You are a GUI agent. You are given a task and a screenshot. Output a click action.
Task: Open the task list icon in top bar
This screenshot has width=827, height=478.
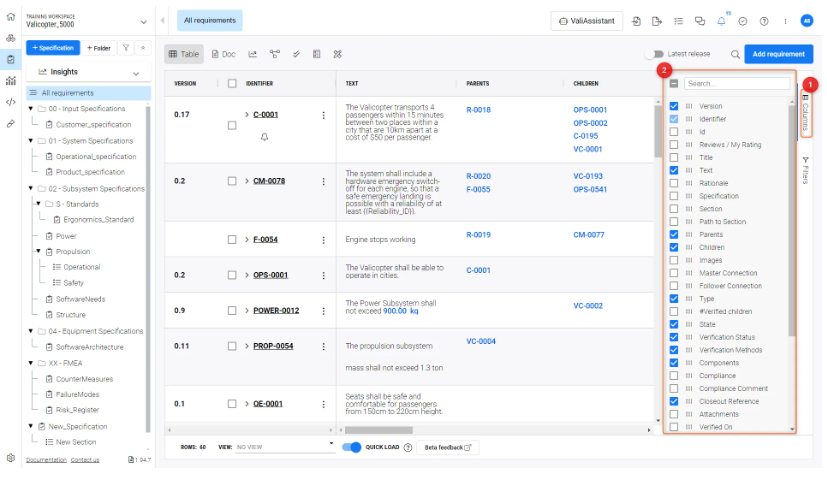(678, 21)
